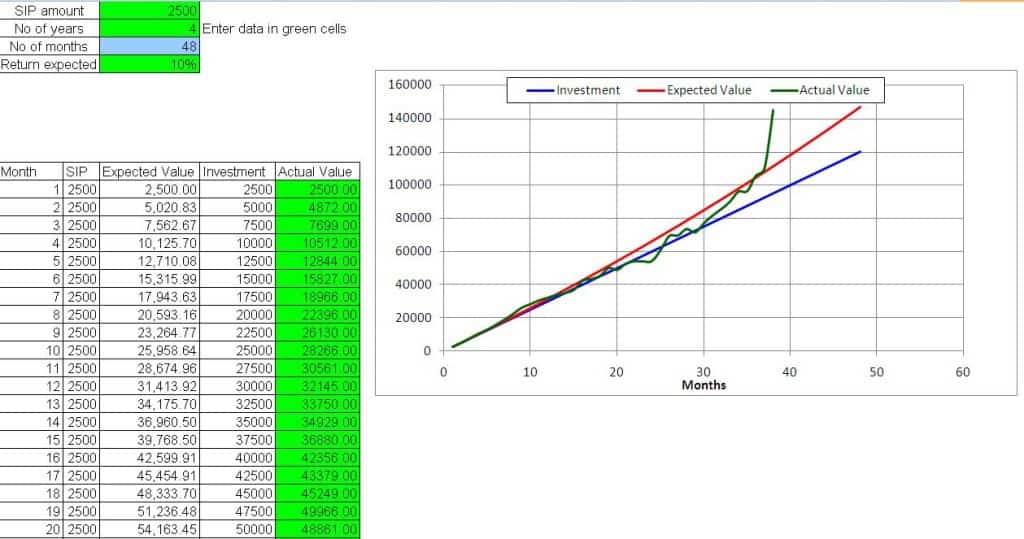Select the blue No of months cell showing 48
The image size is (1024, 539).
click(x=149, y=47)
